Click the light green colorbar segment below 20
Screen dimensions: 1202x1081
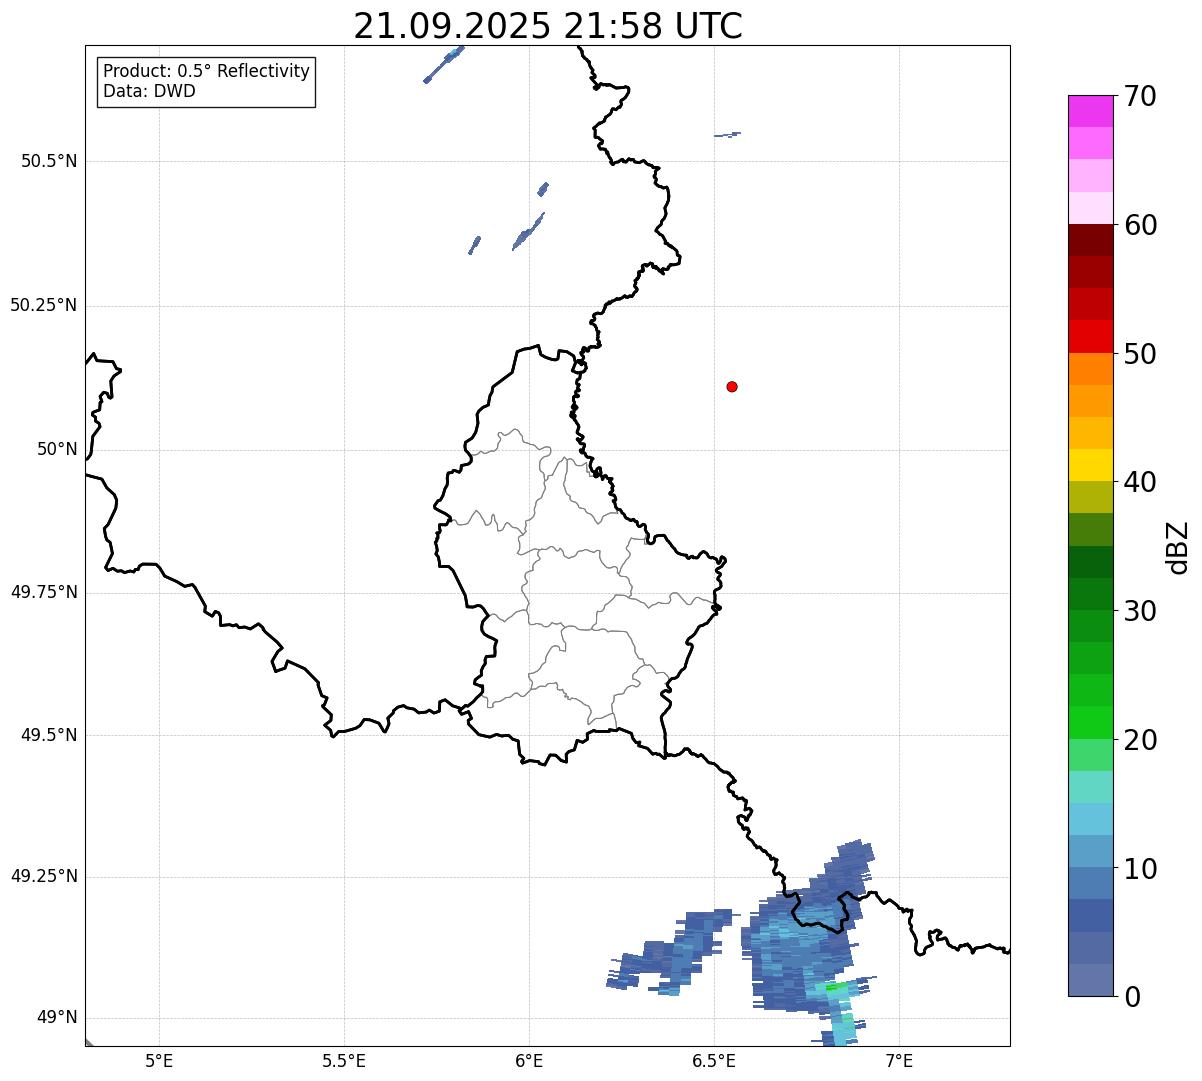pos(1091,754)
